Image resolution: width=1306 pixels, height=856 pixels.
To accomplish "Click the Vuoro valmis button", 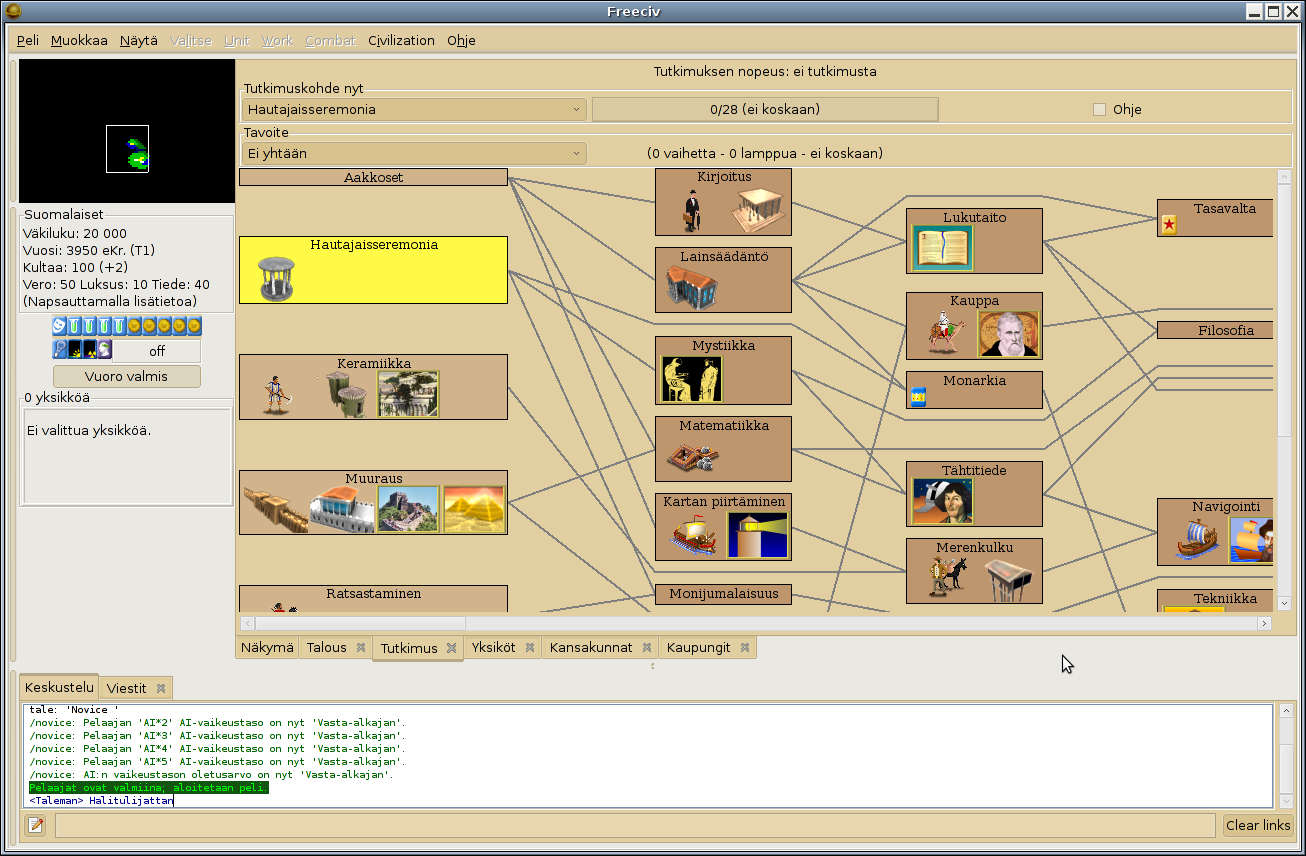I will tap(127, 376).
